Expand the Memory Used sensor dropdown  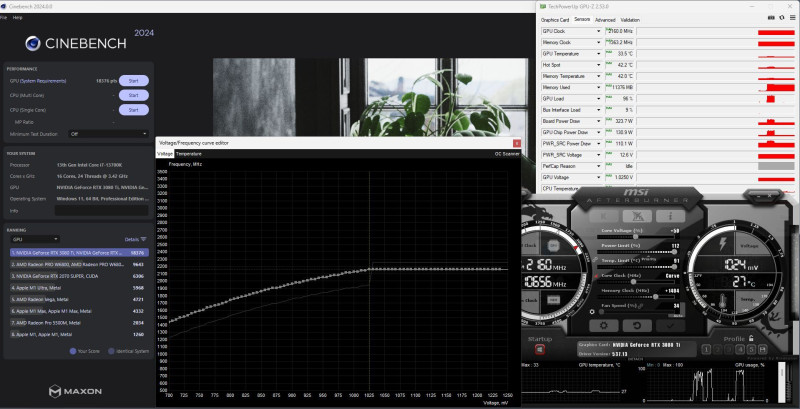point(598,87)
